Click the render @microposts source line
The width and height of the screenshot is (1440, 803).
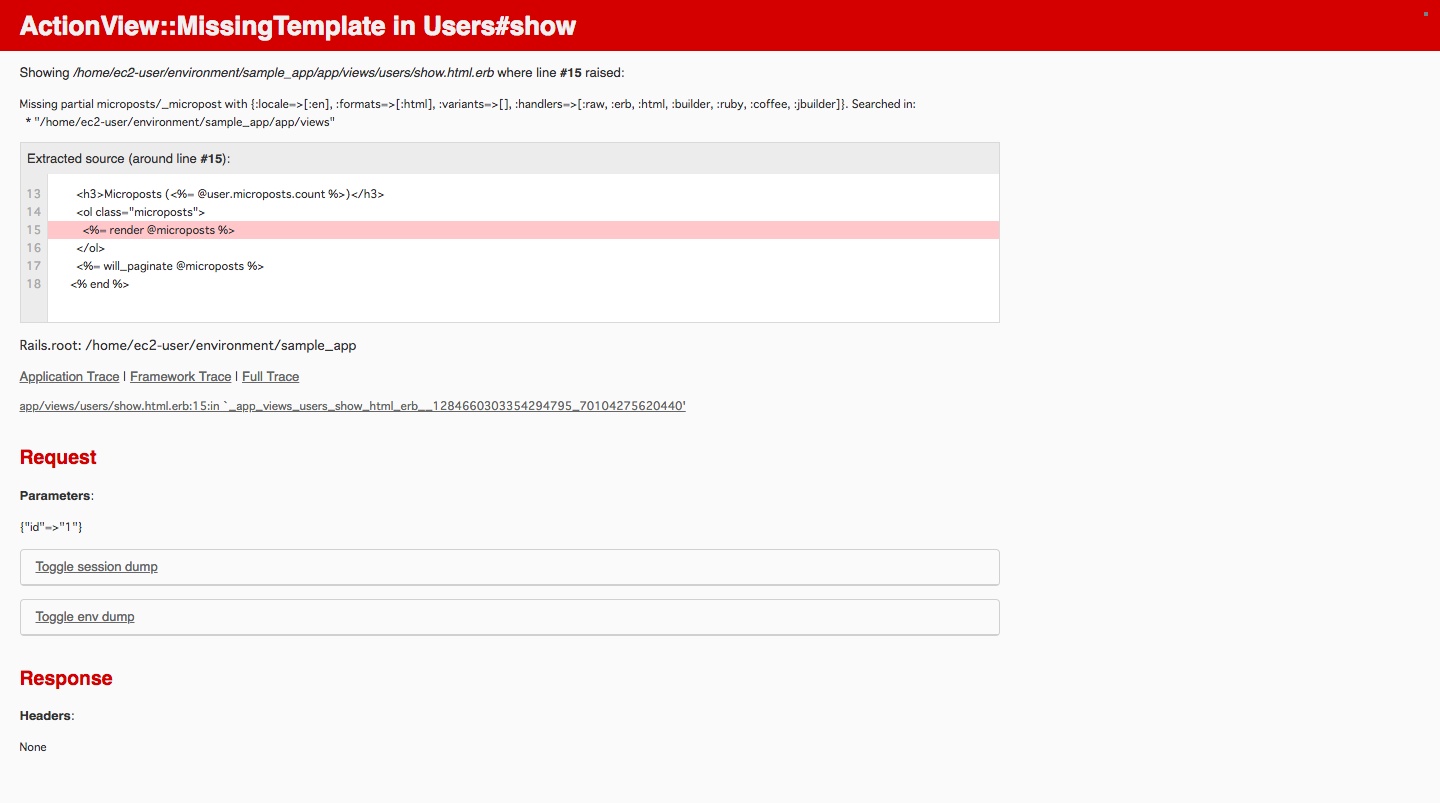point(155,230)
